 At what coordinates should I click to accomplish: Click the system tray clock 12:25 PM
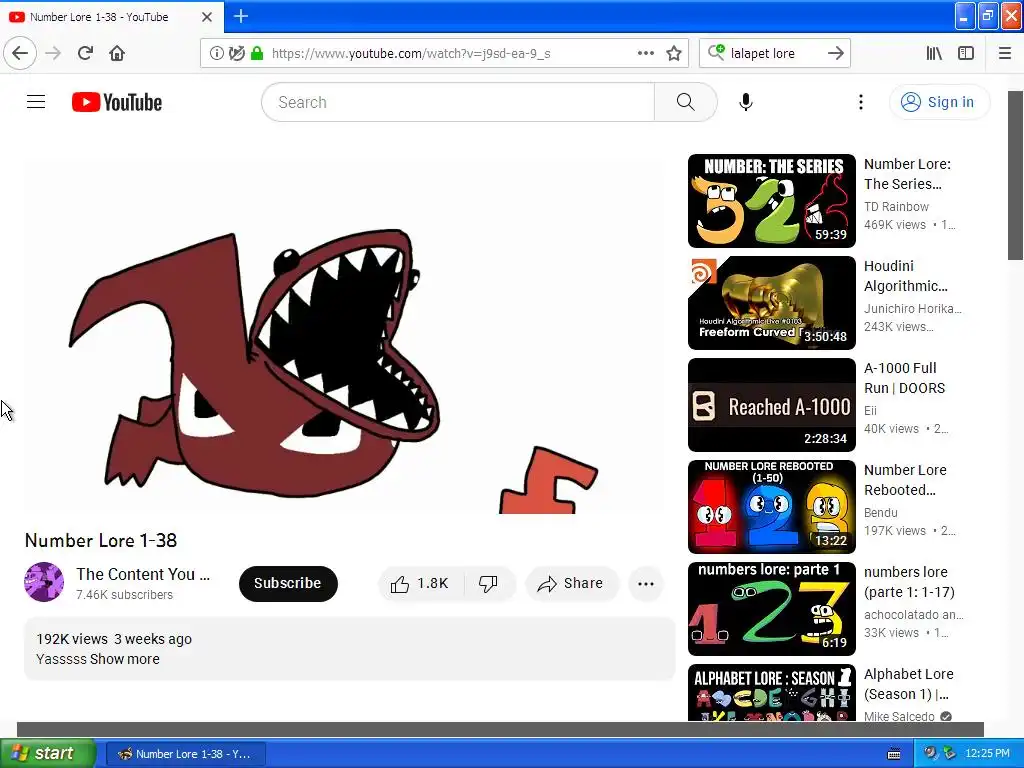pyautogui.click(x=987, y=754)
